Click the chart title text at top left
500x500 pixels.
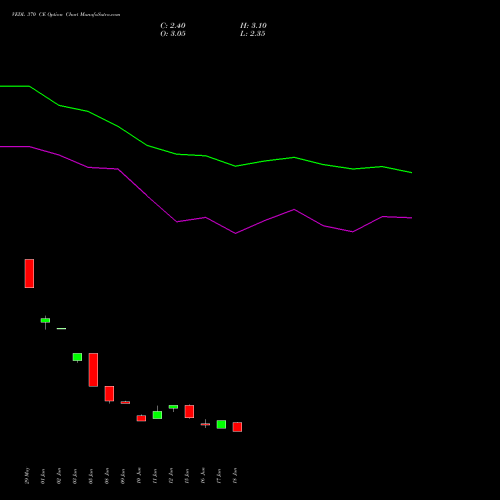tap(66, 15)
